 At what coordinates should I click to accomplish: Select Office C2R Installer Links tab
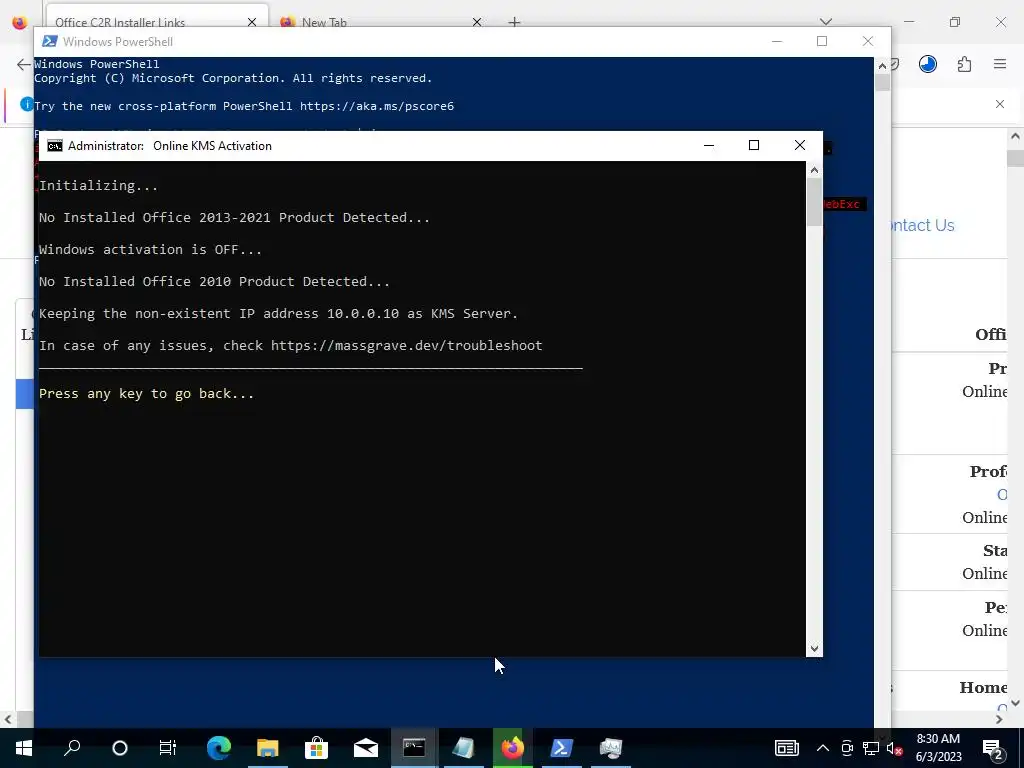pos(121,22)
